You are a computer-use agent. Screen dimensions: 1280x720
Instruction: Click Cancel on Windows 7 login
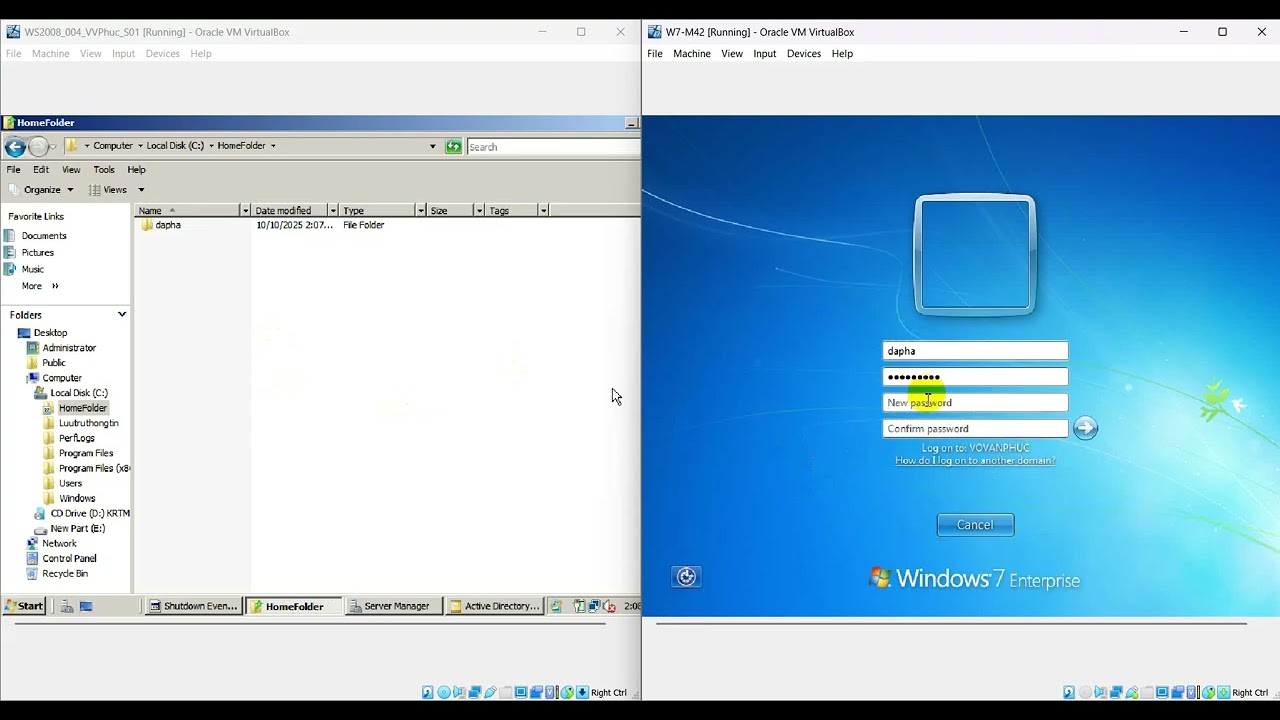[975, 525]
